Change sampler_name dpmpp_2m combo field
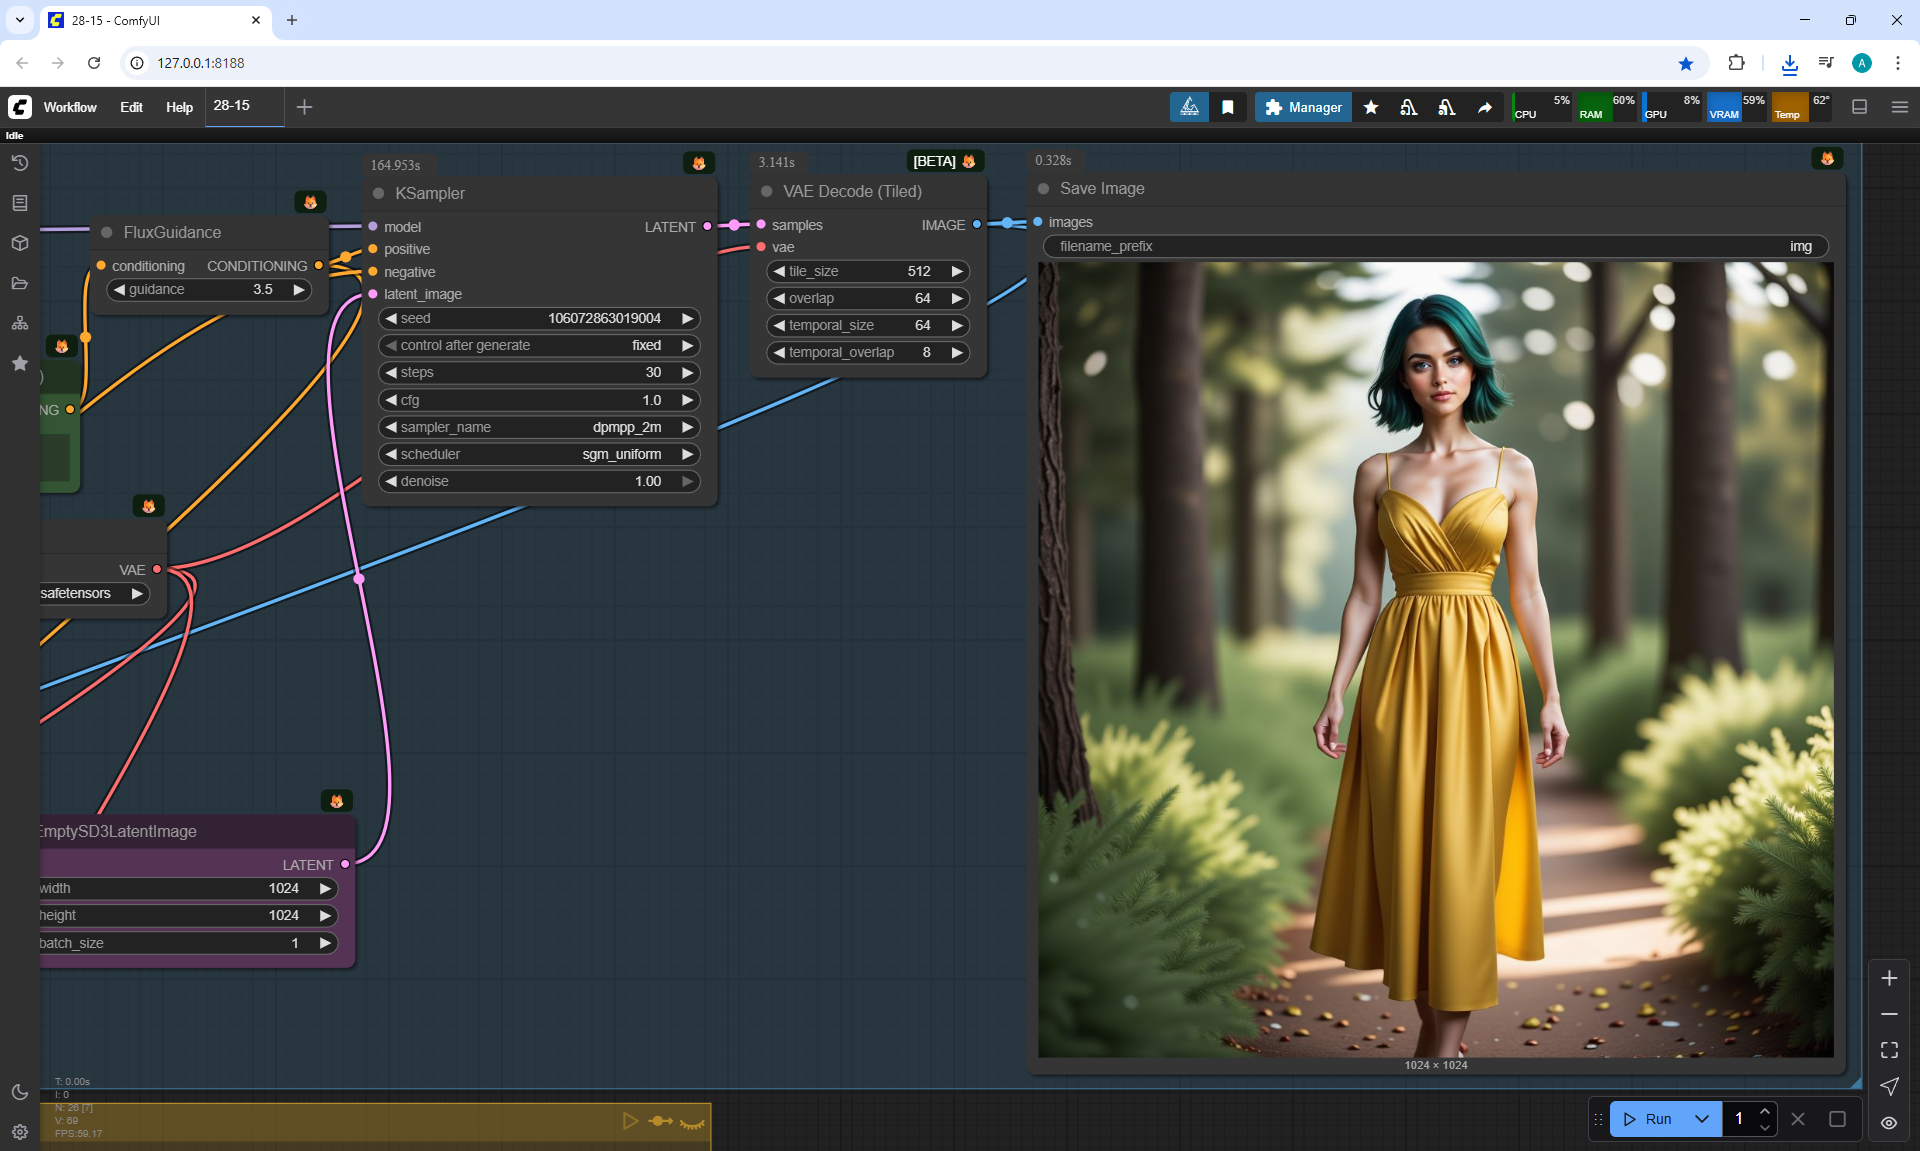1920x1151 pixels. 539,427
